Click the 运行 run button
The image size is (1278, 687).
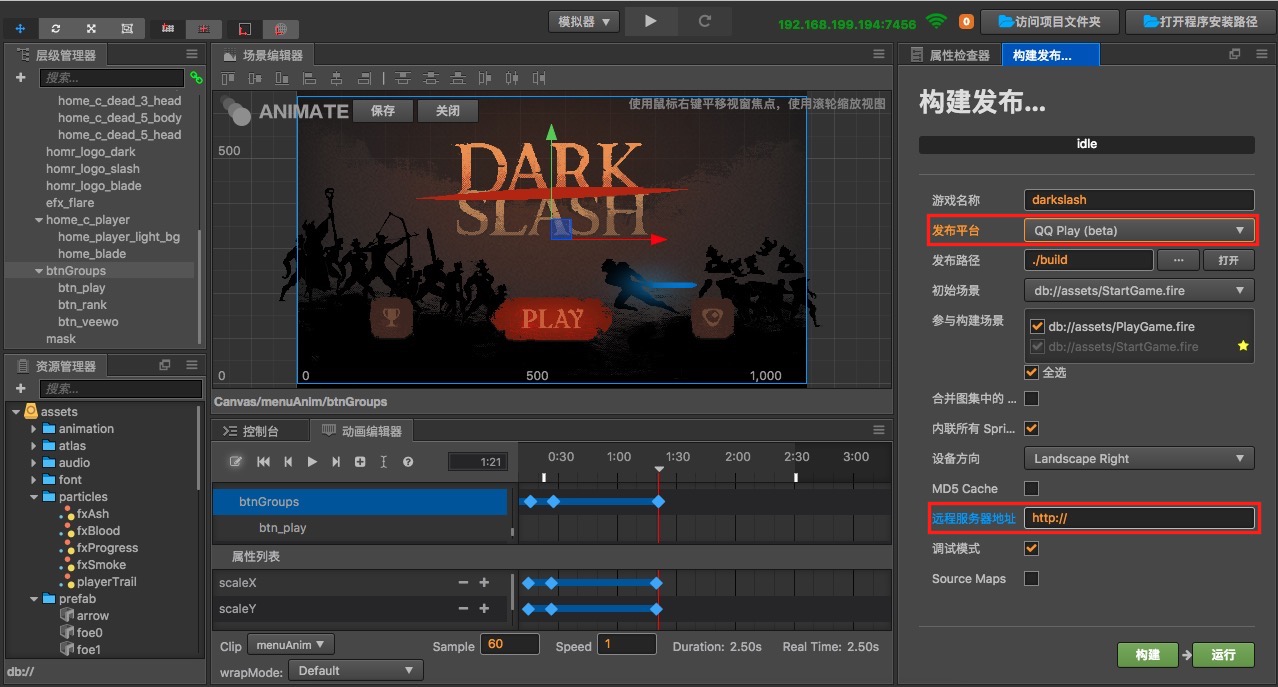point(1224,655)
